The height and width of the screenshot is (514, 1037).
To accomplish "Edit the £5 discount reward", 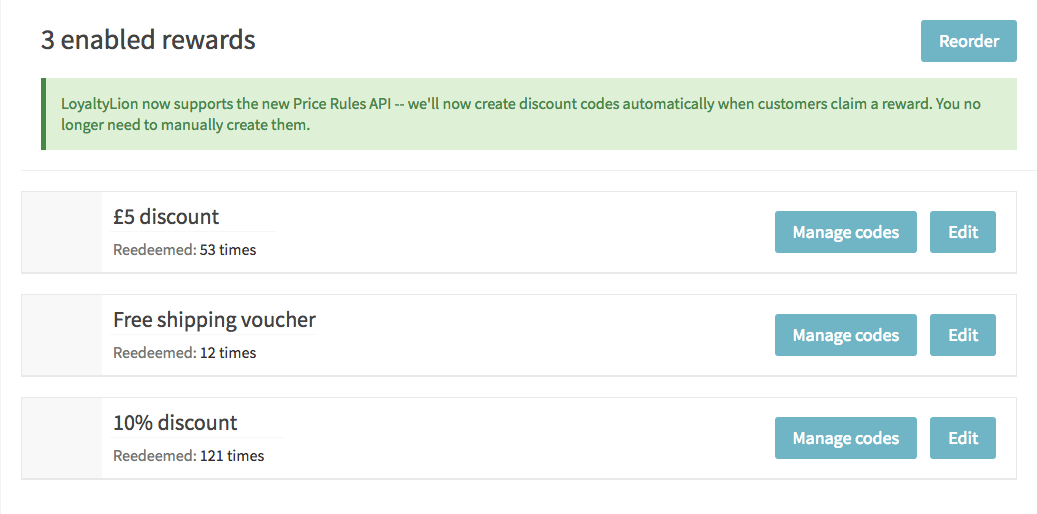I will (962, 232).
